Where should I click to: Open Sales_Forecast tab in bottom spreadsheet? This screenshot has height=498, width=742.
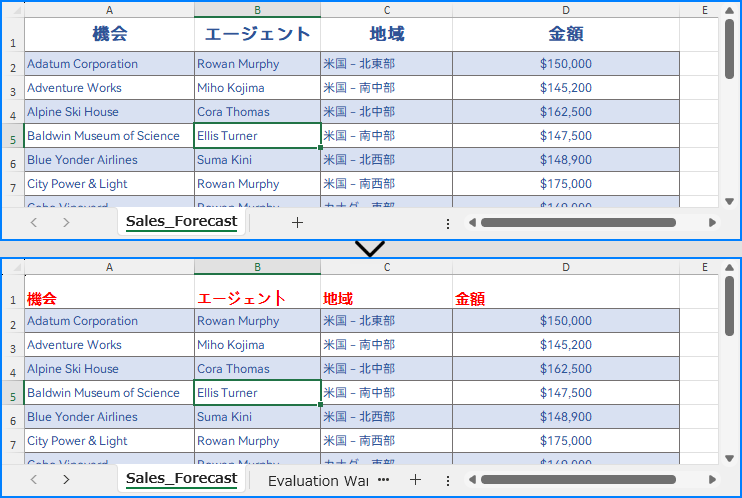click(182, 479)
